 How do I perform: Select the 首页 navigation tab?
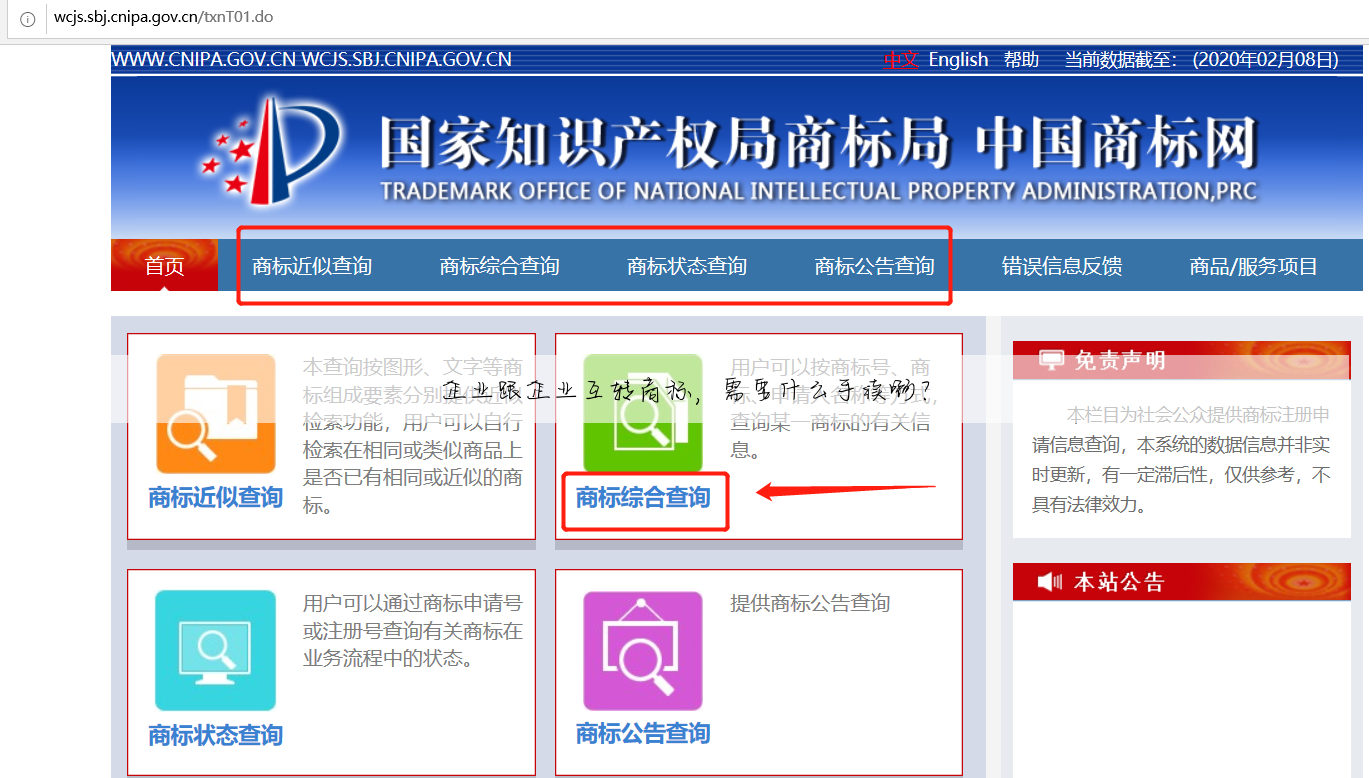pyautogui.click(x=163, y=265)
